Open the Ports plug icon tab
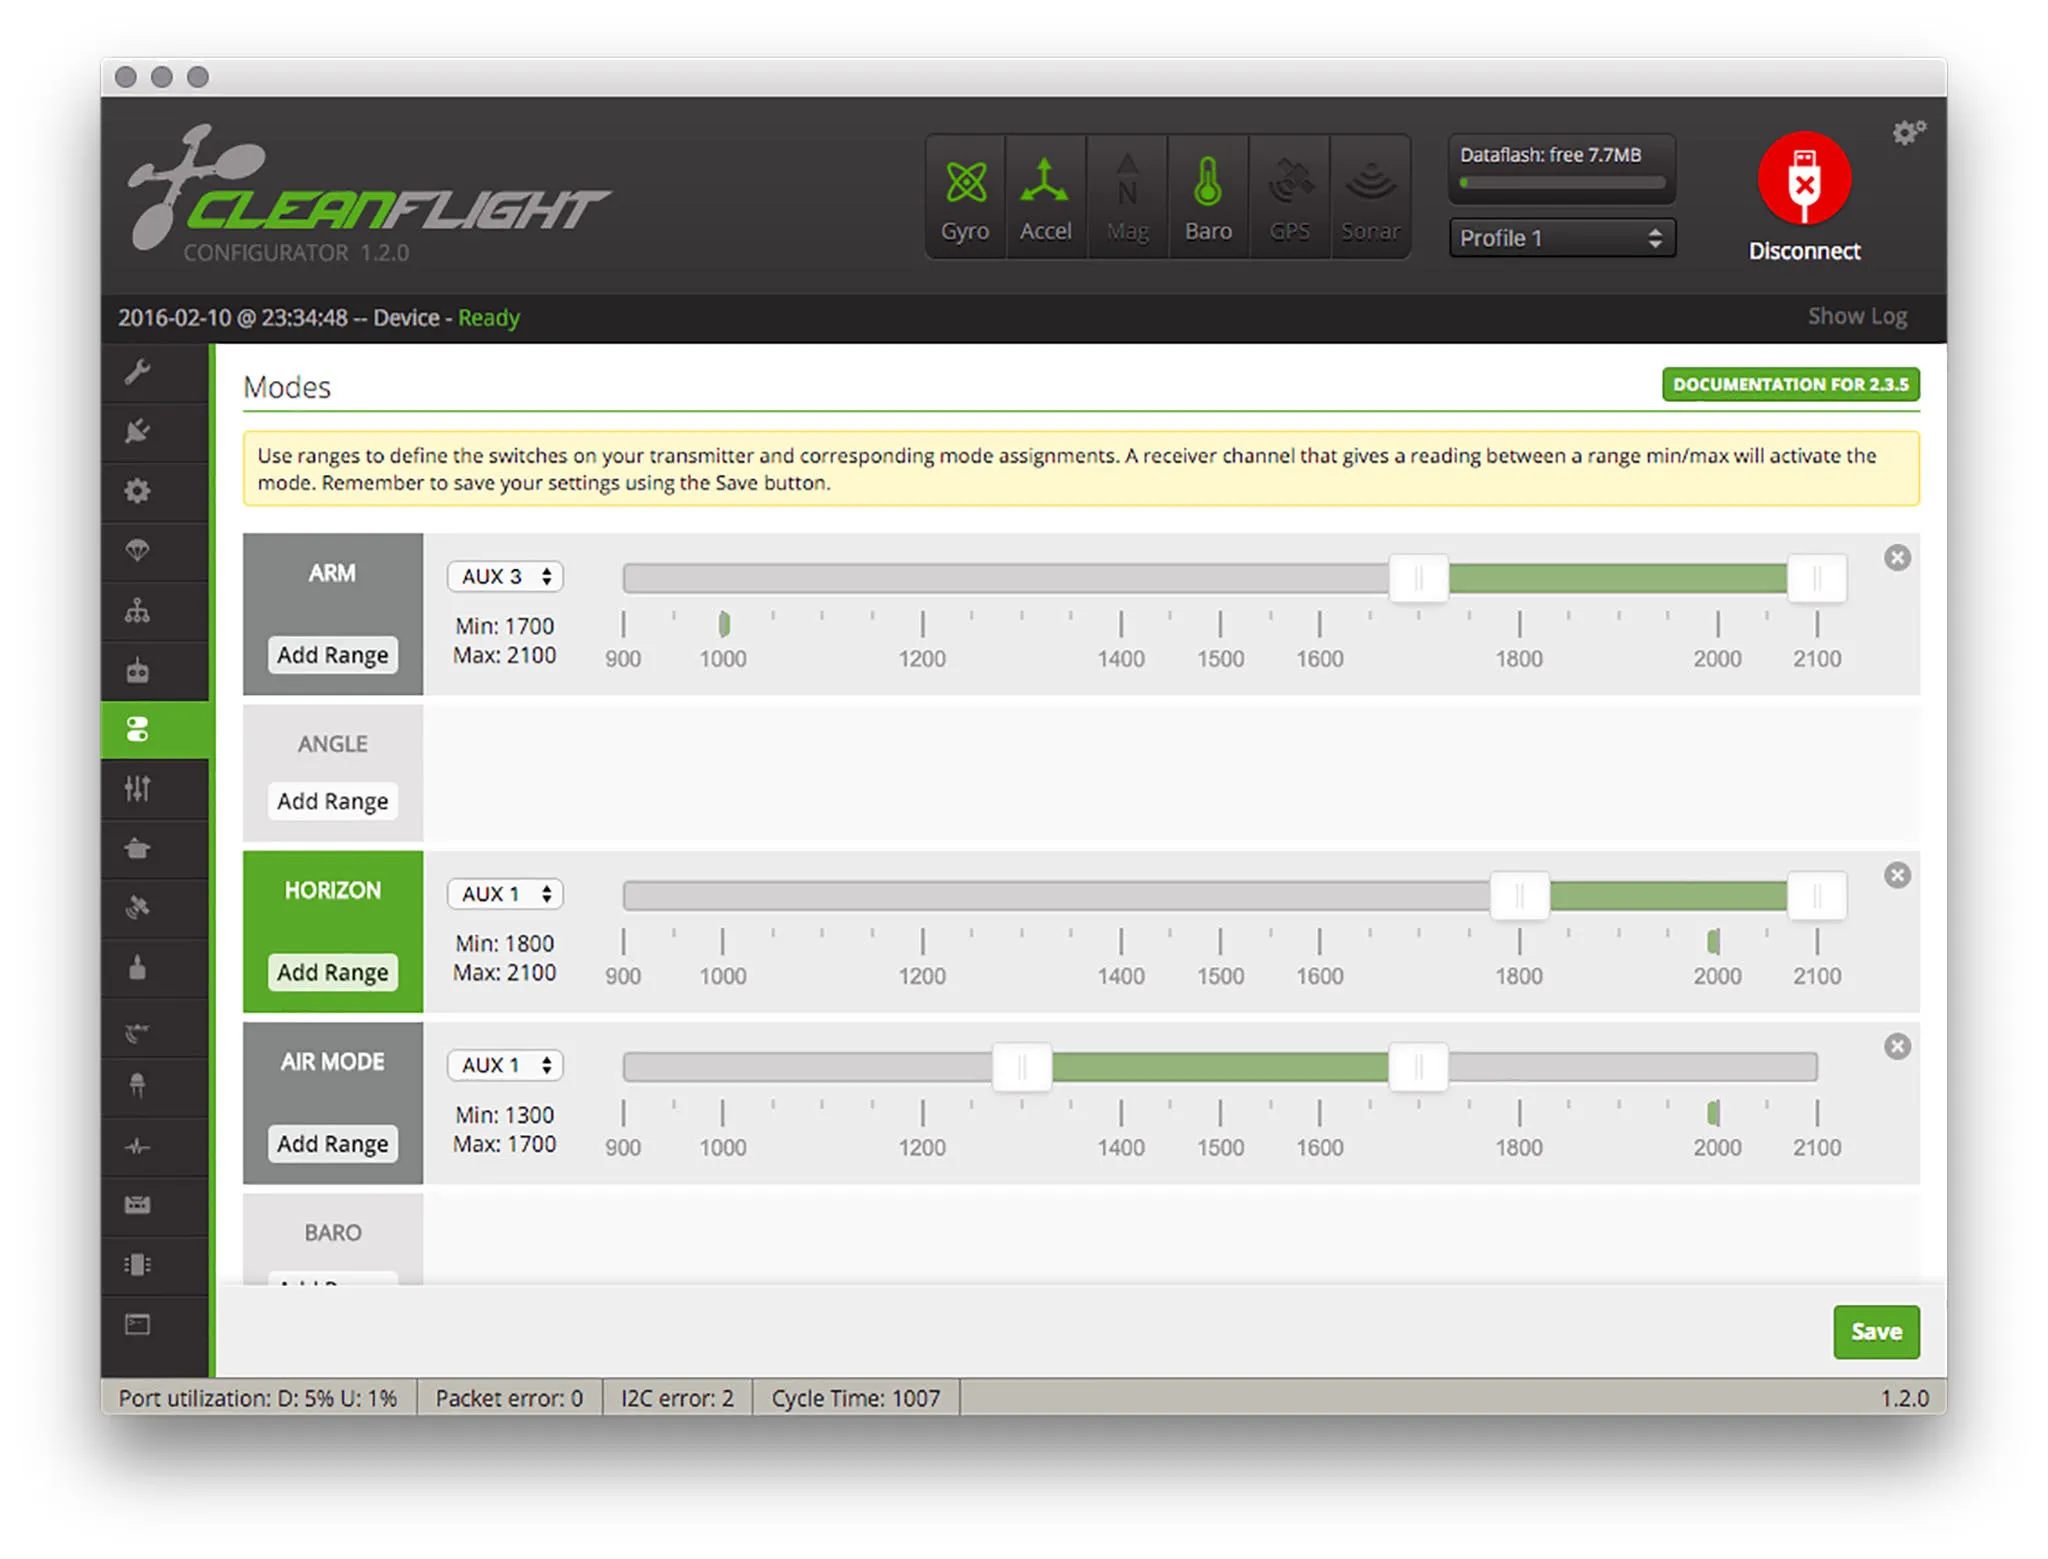 click(138, 431)
